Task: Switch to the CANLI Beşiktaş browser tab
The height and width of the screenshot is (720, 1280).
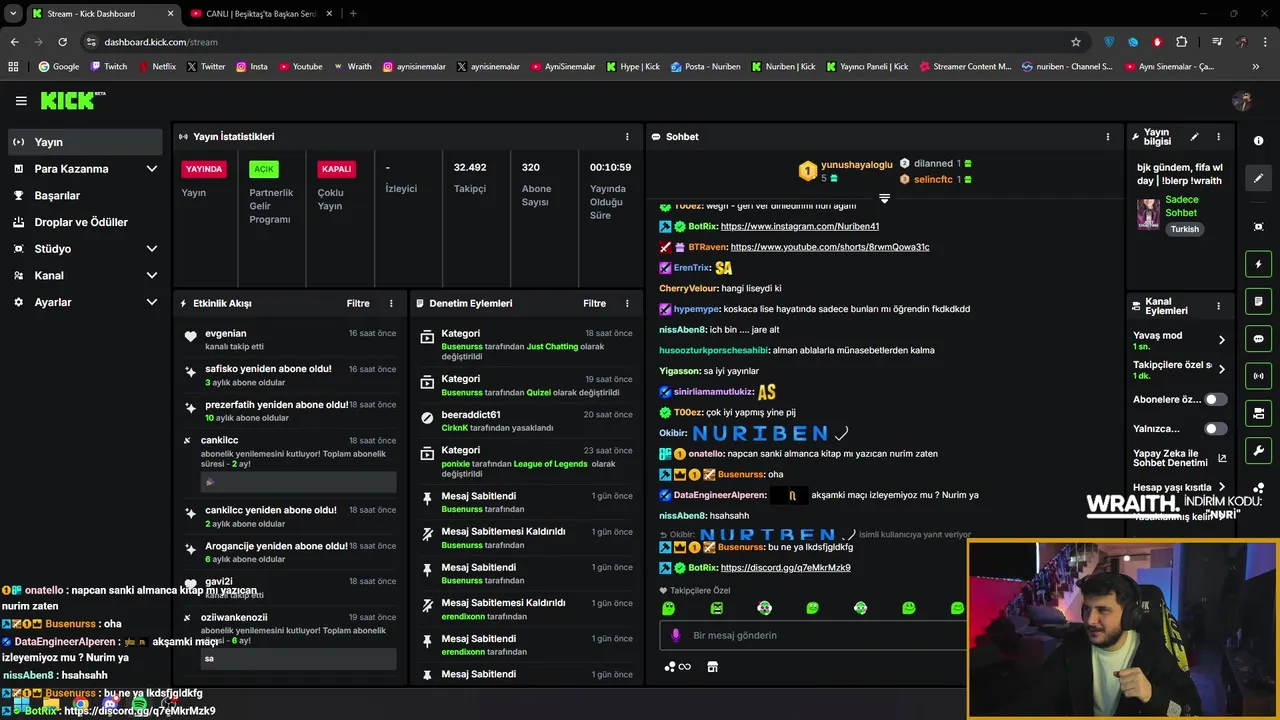Action: 260,14
